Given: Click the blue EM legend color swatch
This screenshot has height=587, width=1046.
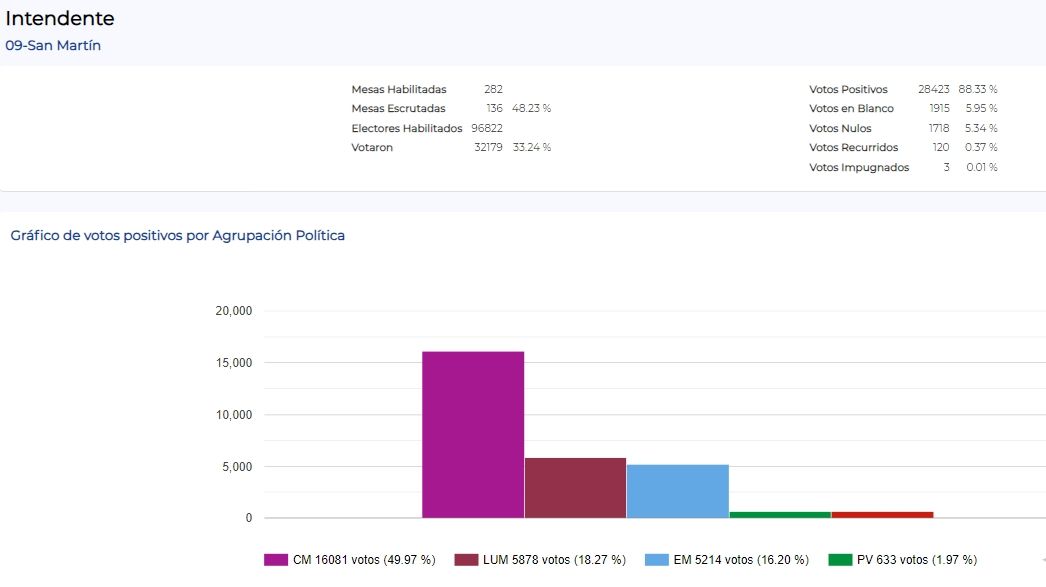Looking at the screenshot, I should pos(657,560).
